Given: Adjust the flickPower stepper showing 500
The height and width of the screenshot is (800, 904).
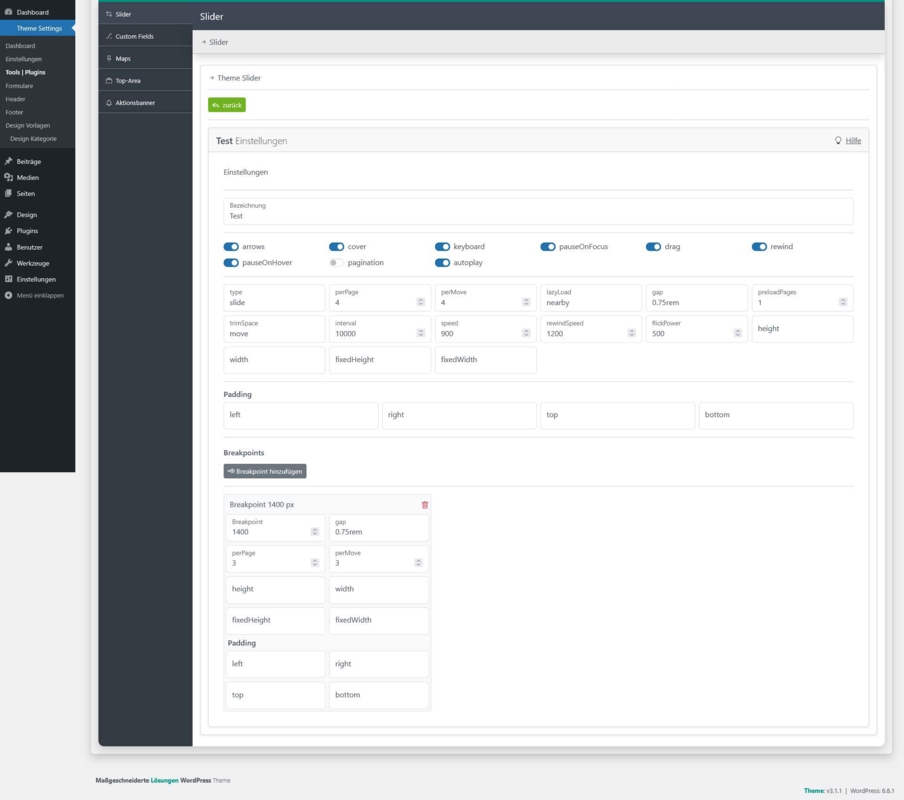Looking at the screenshot, I should click(x=737, y=333).
